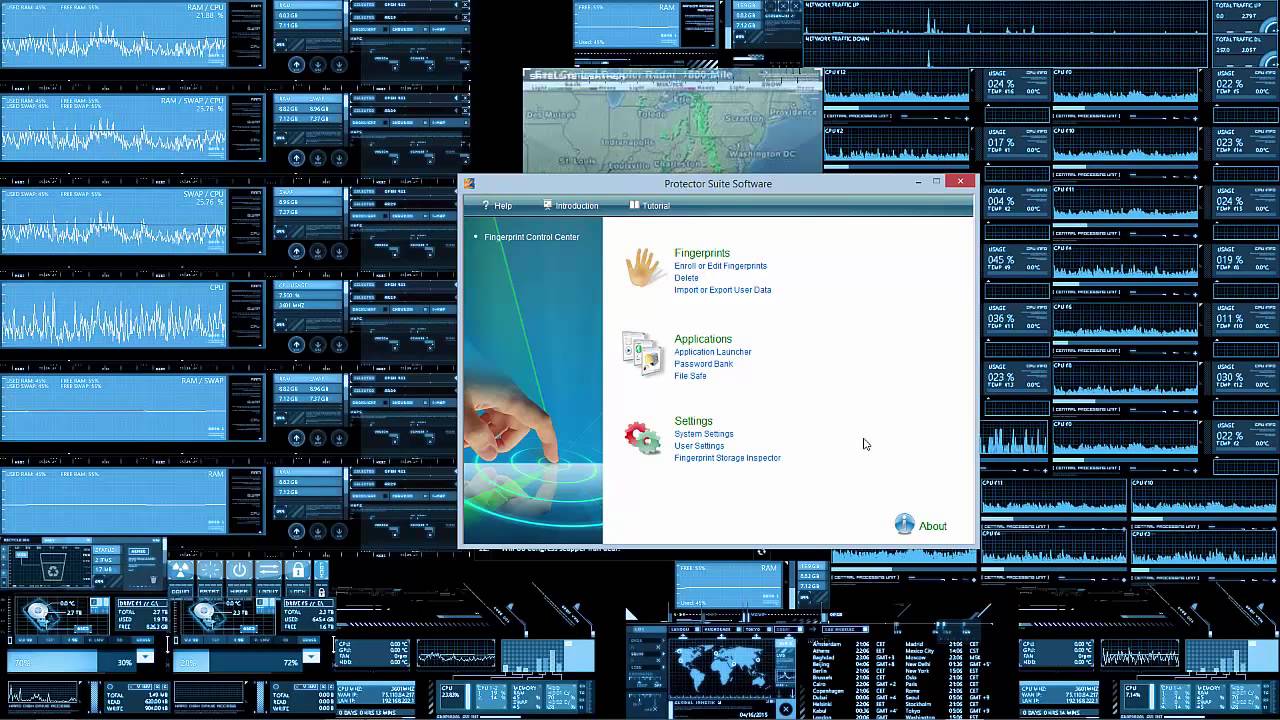Click the Delete fingerprints link
The image size is (1280, 720).
(x=686, y=278)
